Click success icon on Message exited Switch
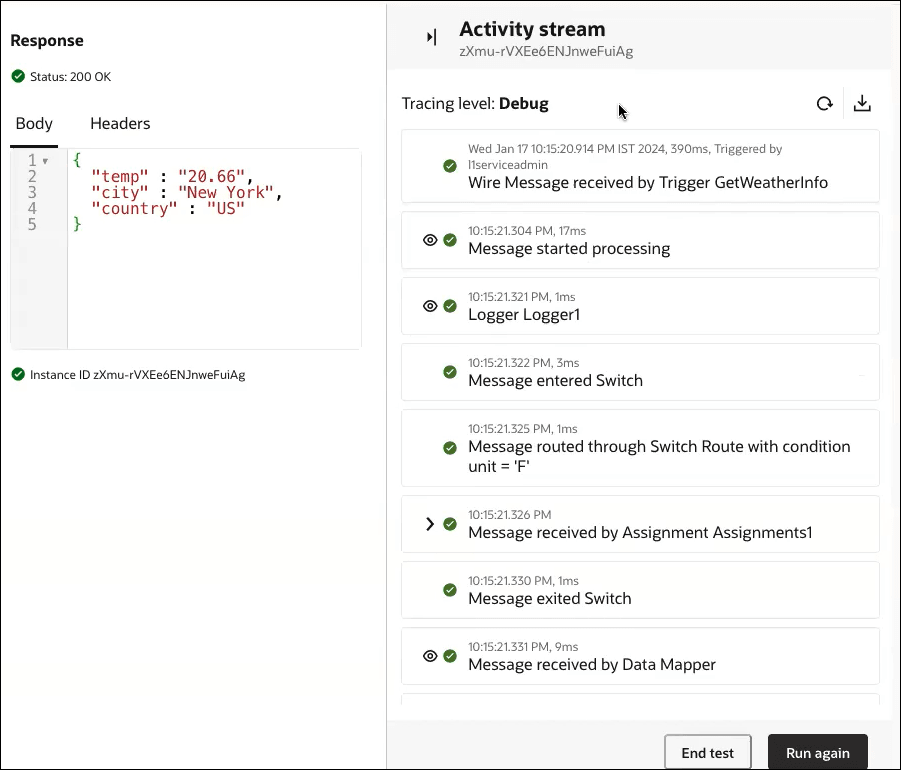901x770 pixels. 450,590
